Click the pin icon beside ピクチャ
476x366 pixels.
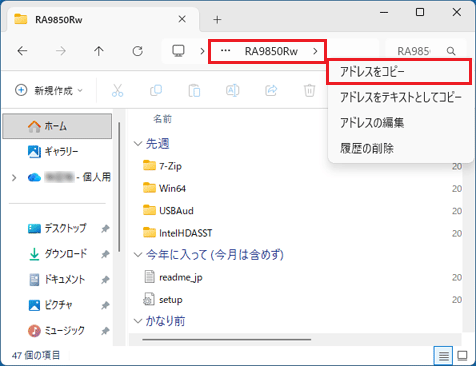[x=105, y=305]
